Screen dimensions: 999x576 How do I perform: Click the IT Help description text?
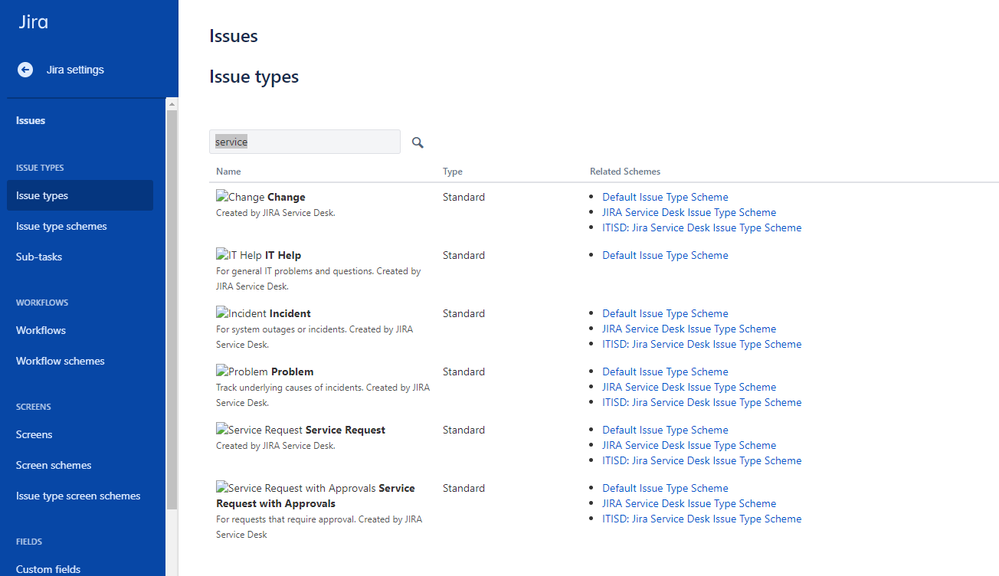(319, 278)
